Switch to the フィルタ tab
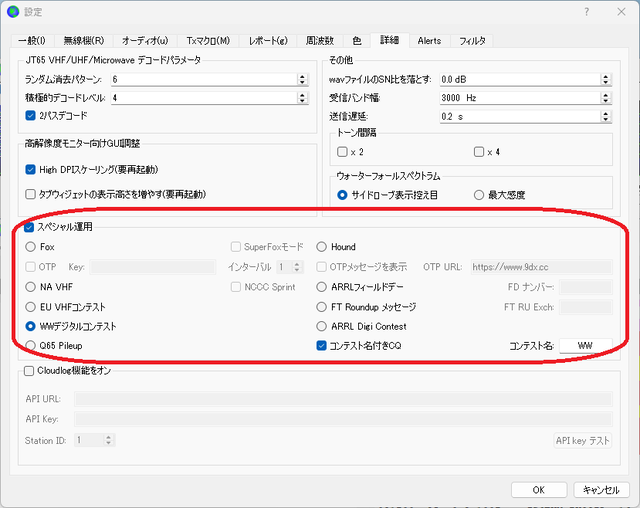Screen dimensions: 640x508 [x=472, y=41]
